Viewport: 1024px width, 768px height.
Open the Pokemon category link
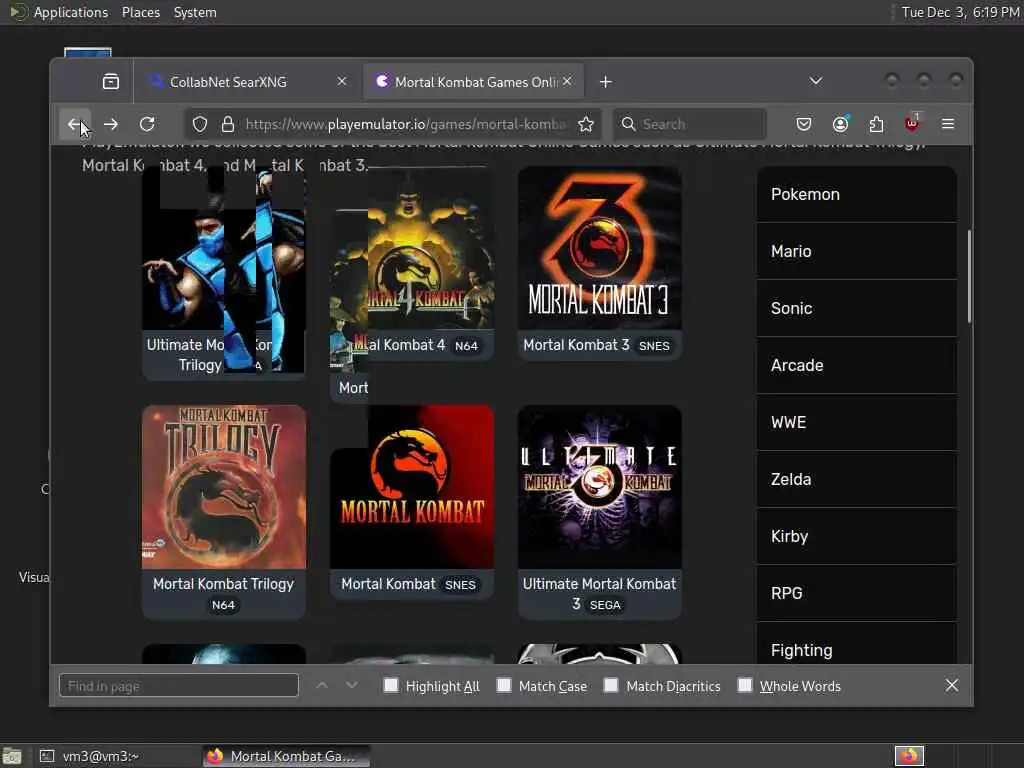857,194
